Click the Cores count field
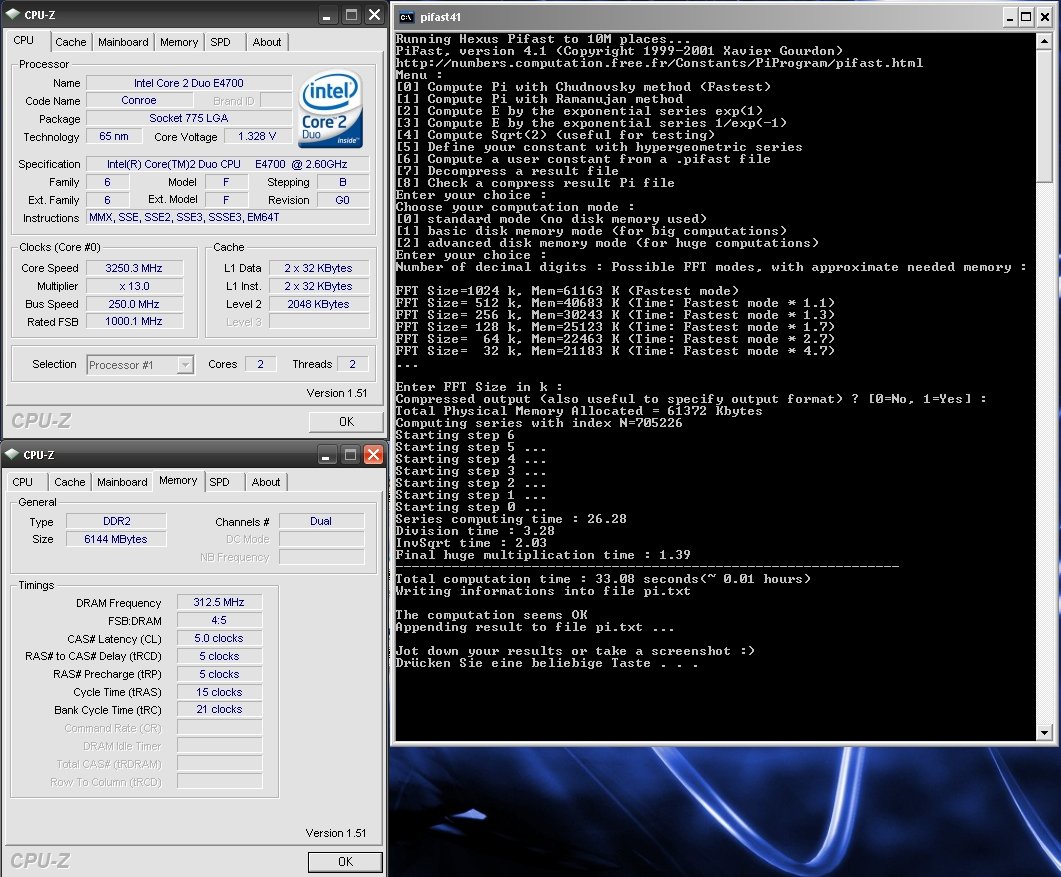1061x877 pixels. (x=260, y=364)
